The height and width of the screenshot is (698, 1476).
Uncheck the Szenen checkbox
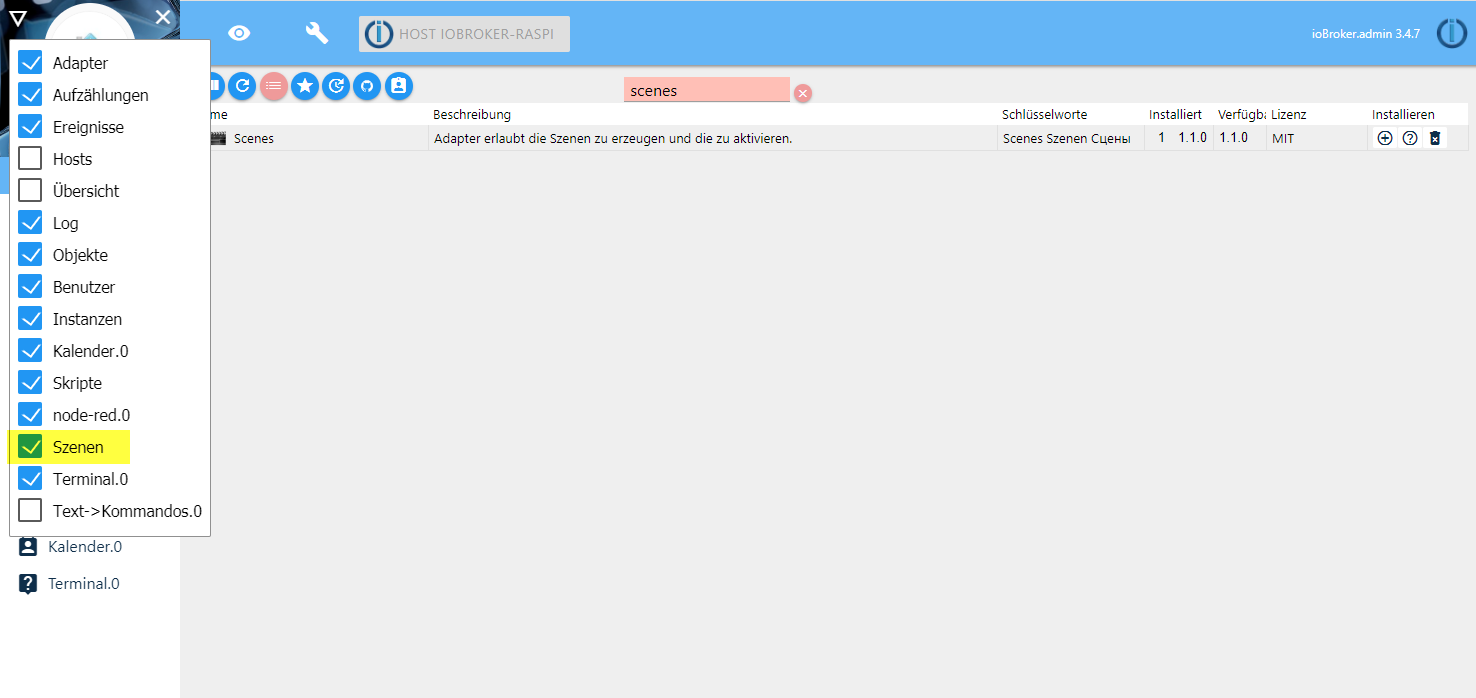30,447
